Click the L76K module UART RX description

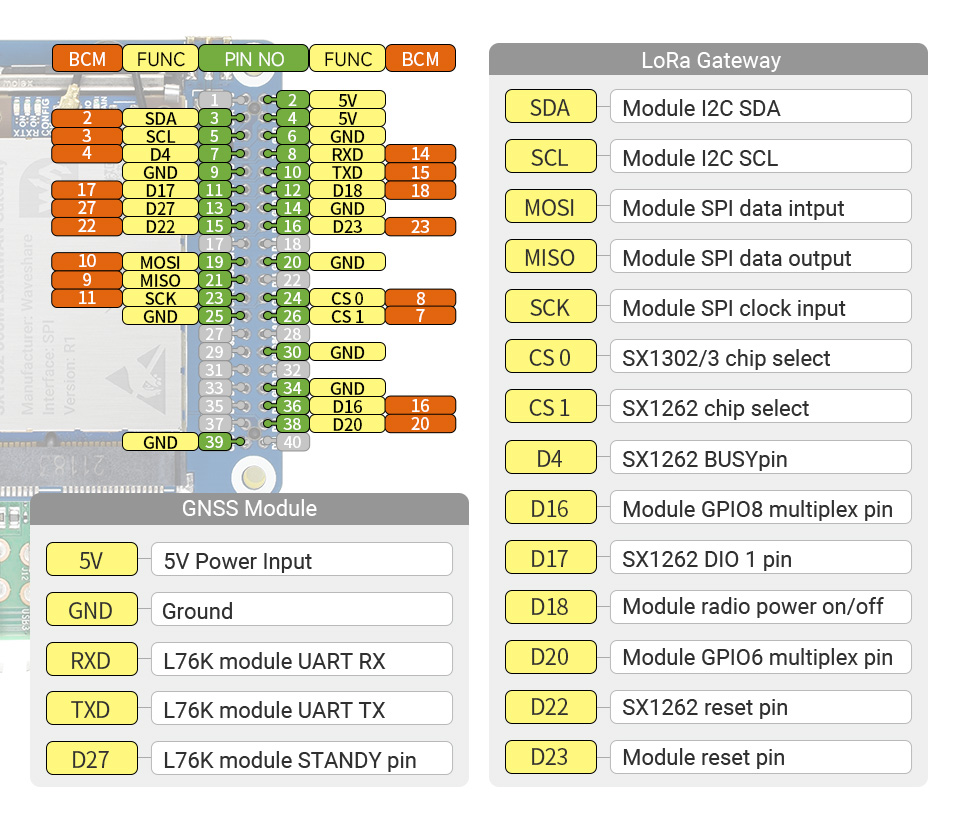[301, 660]
